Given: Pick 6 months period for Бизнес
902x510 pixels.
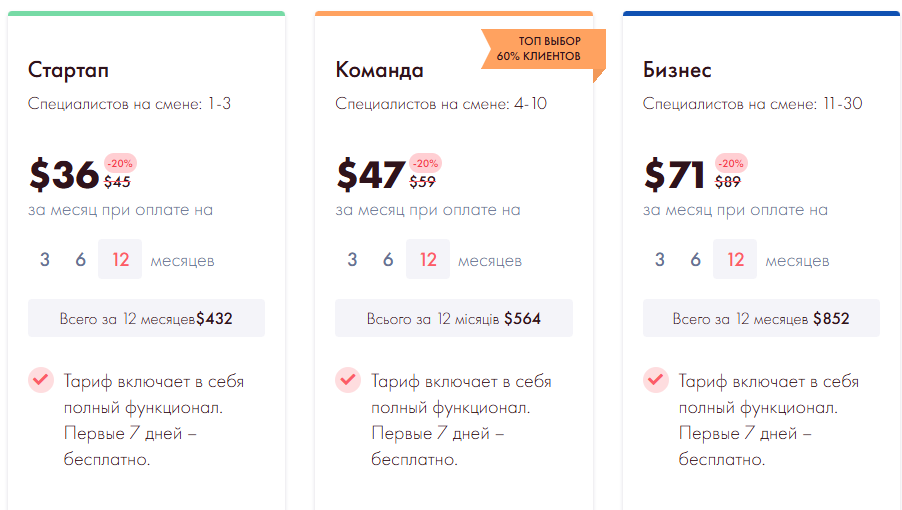Looking at the screenshot, I should point(695,260).
